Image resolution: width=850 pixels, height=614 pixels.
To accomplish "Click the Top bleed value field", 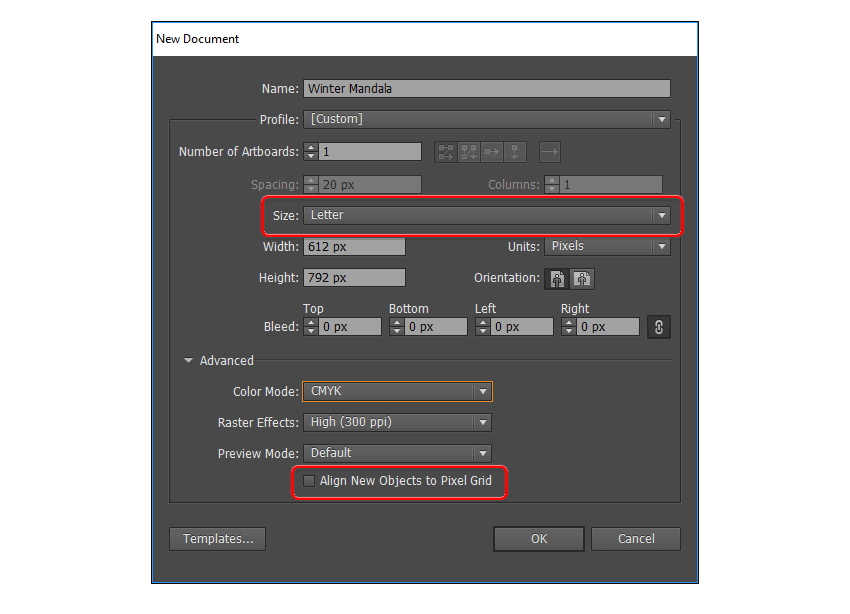I will click(350, 327).
